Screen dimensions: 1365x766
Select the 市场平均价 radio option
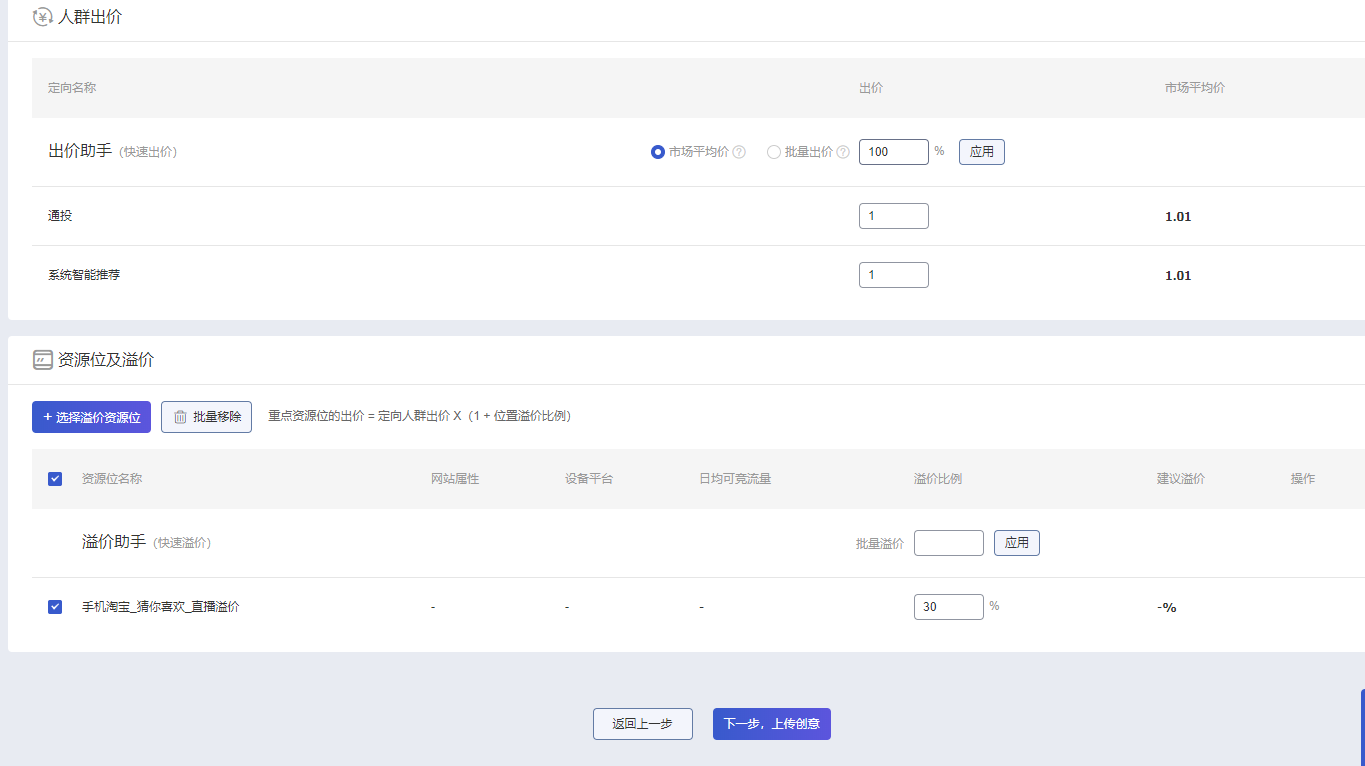[658, 152]
